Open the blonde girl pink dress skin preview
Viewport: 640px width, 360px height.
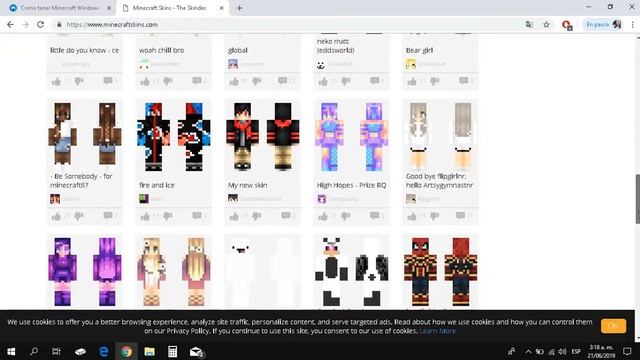173,272
